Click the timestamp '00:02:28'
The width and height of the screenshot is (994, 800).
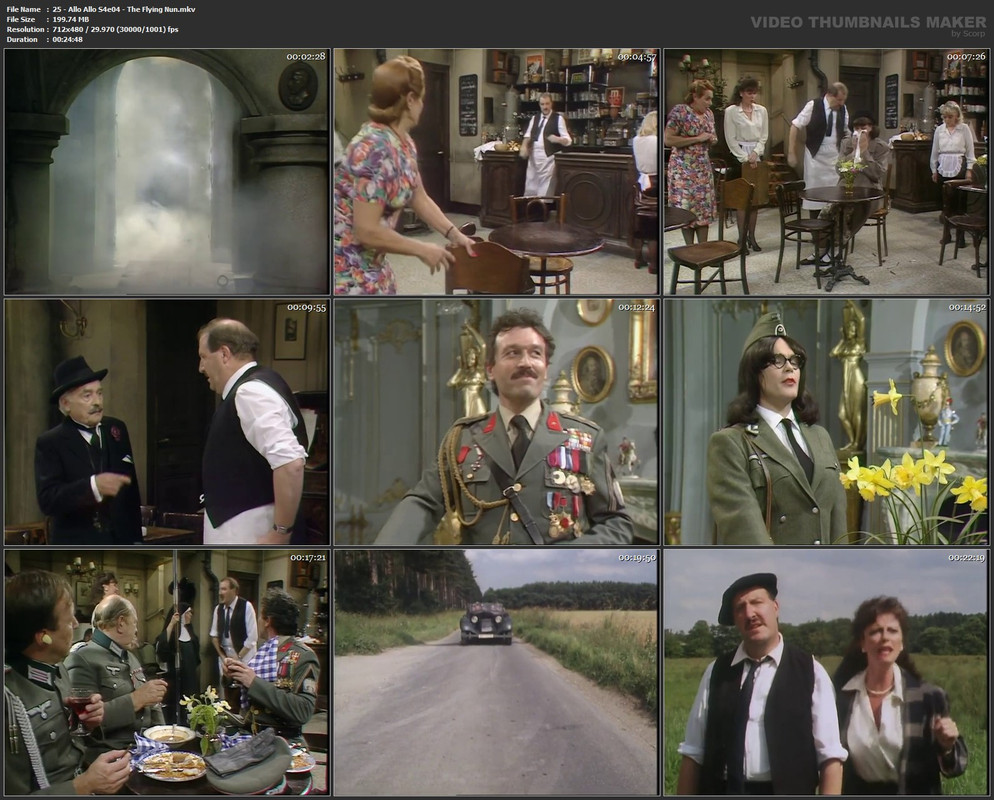tap(306, 56)
